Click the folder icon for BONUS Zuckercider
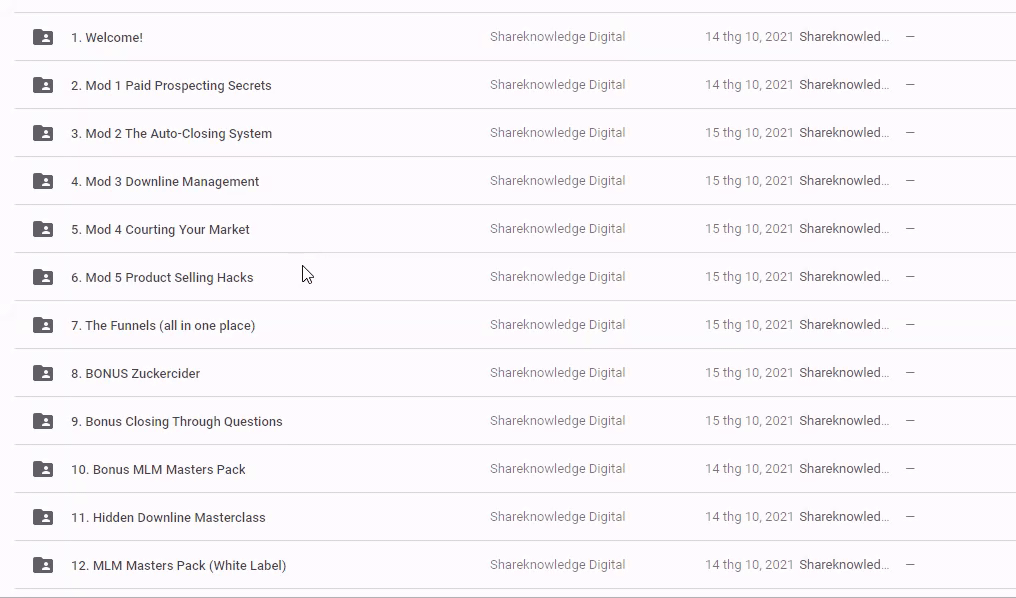Screen dimensions: 1016x598 (x=43, y=373)
